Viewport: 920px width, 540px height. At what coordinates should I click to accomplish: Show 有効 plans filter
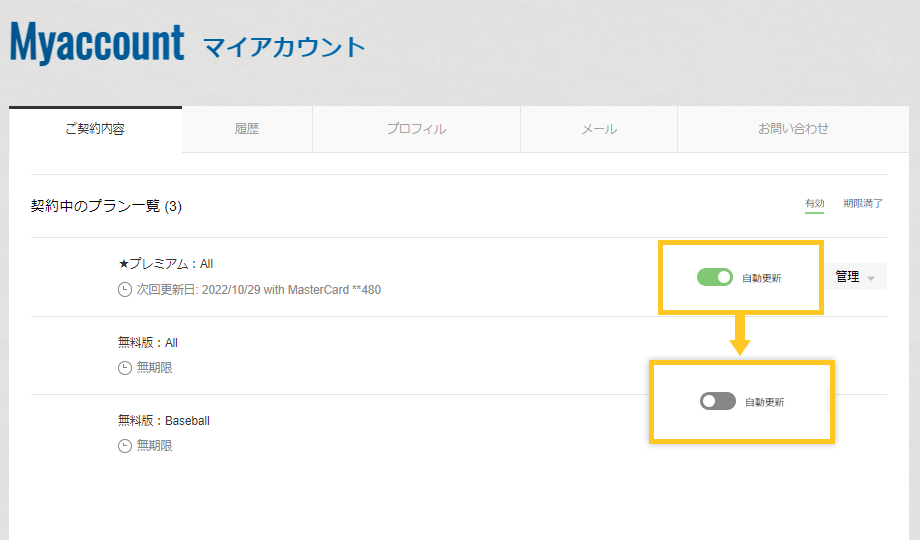pyautogui.click(x=814, y=204)
